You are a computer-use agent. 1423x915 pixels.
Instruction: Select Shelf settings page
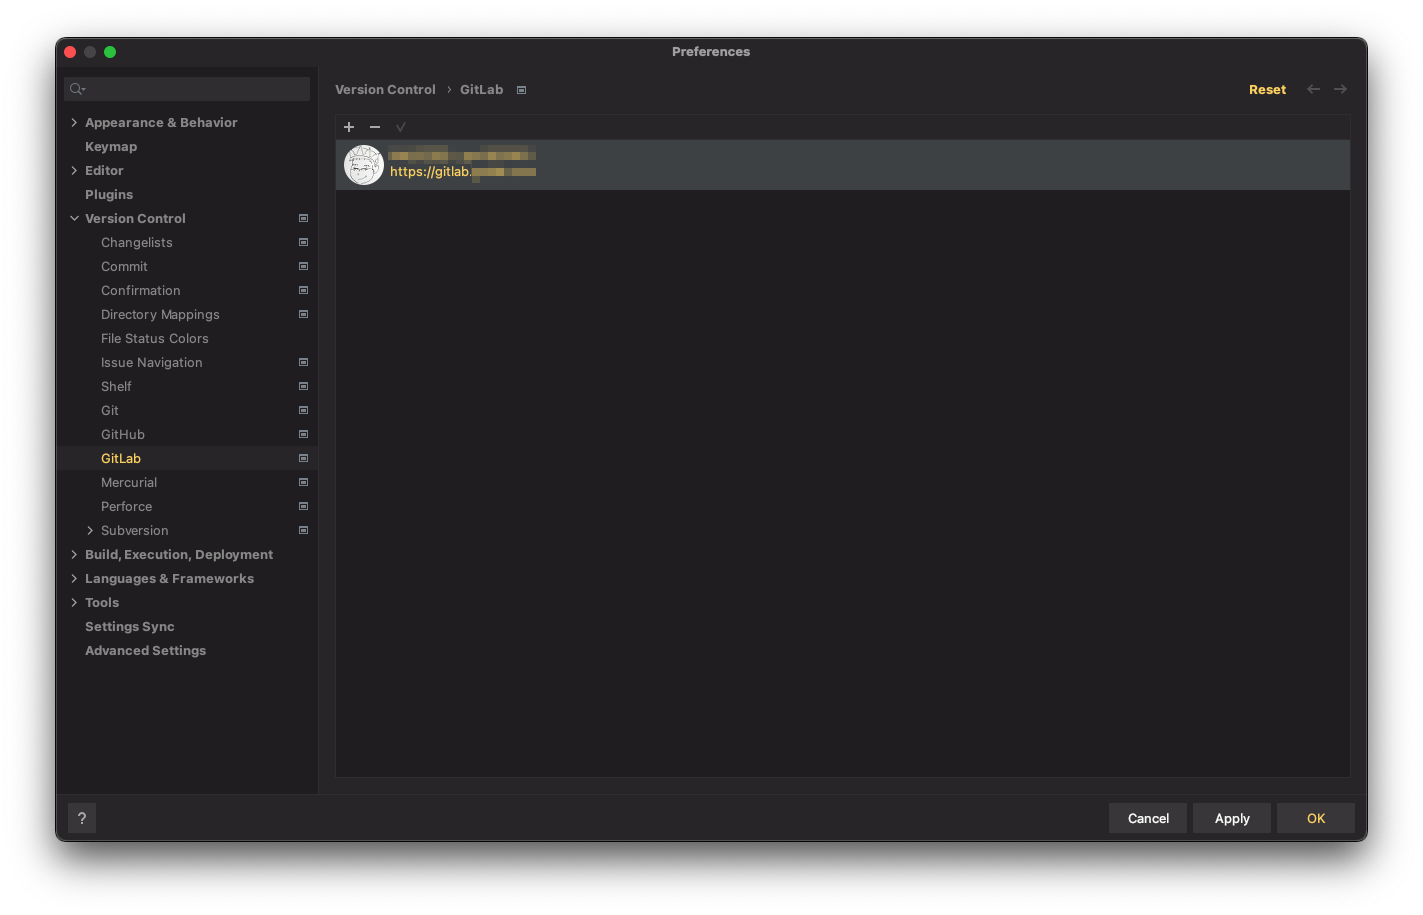(x=116, y=386)
